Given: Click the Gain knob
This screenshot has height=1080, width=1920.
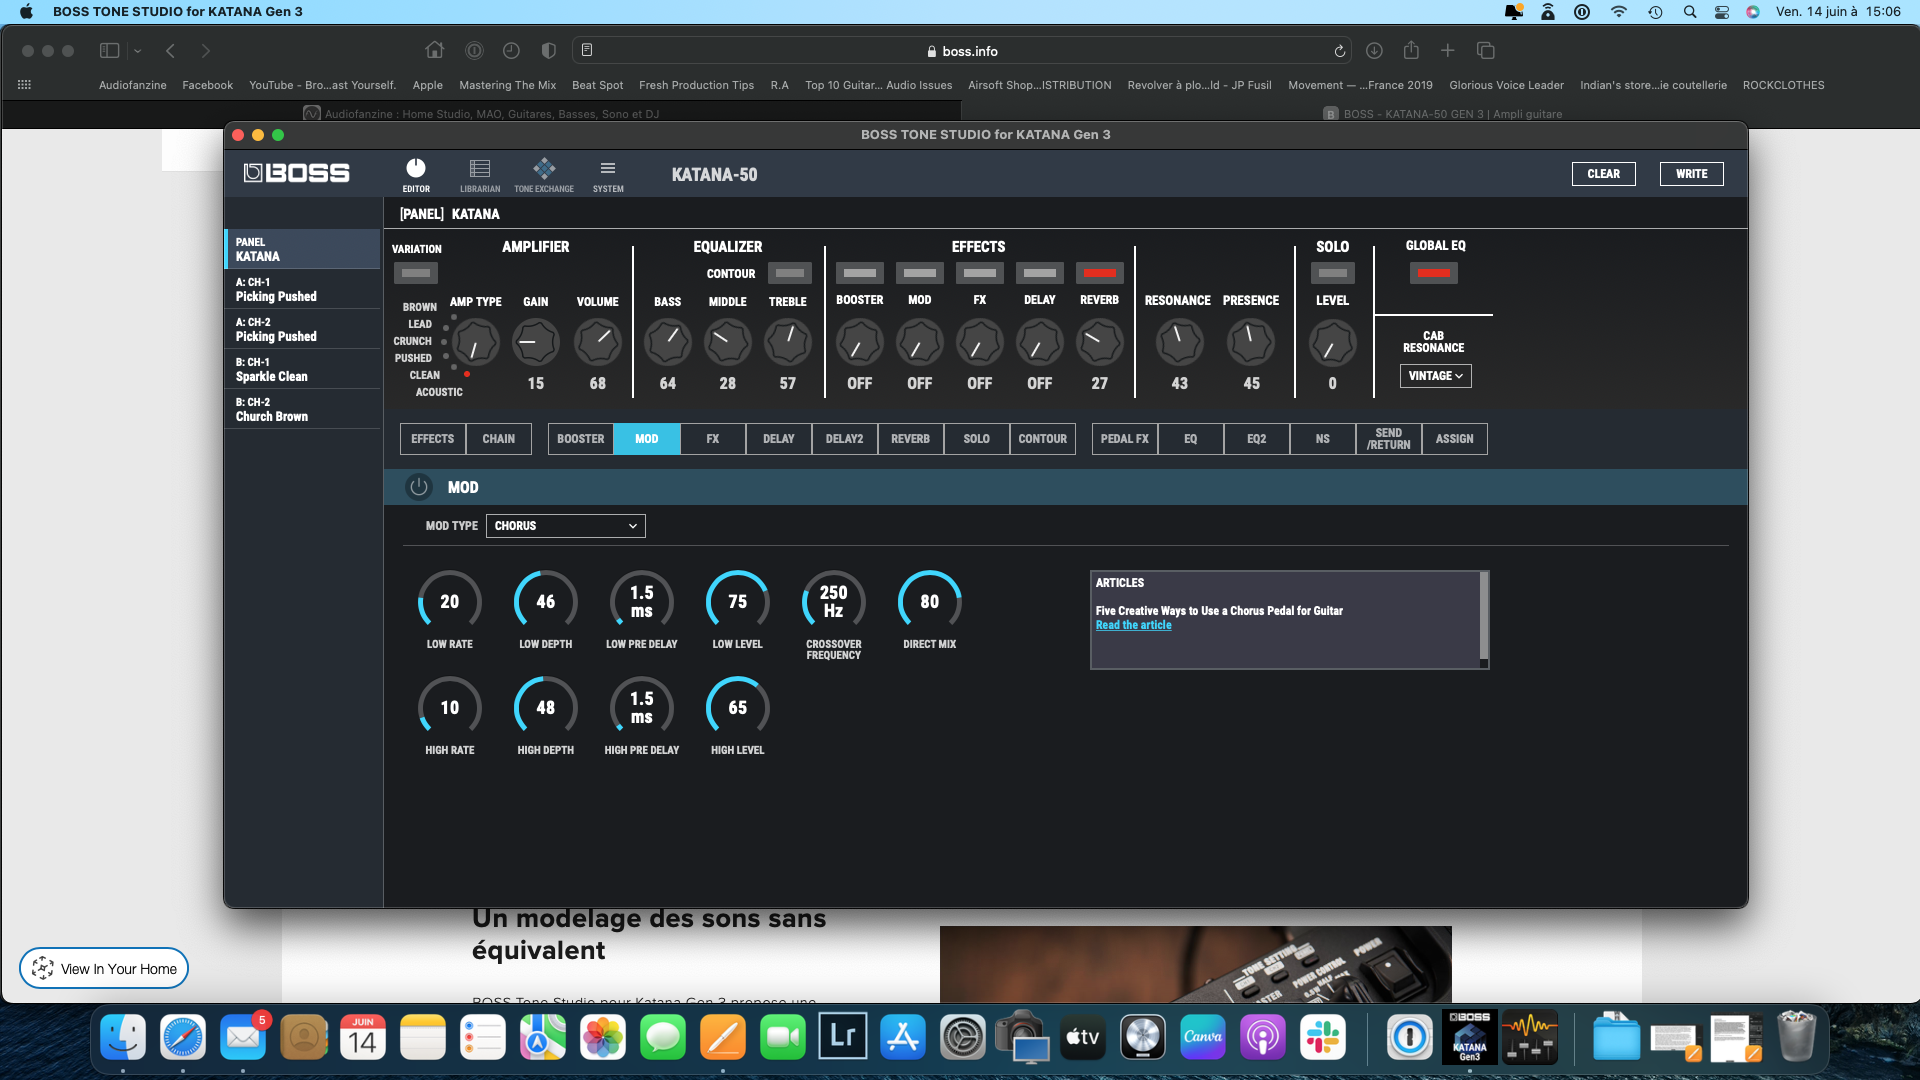Looking at the screenshot, I should tap(535, 342).
